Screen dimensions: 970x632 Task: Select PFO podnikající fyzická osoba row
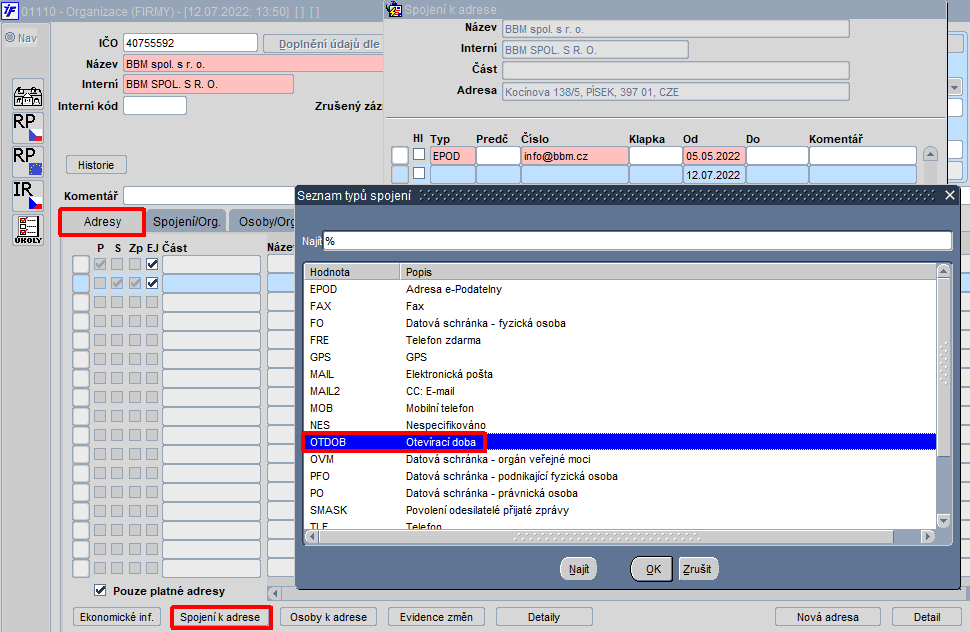[x=621, y=476]
